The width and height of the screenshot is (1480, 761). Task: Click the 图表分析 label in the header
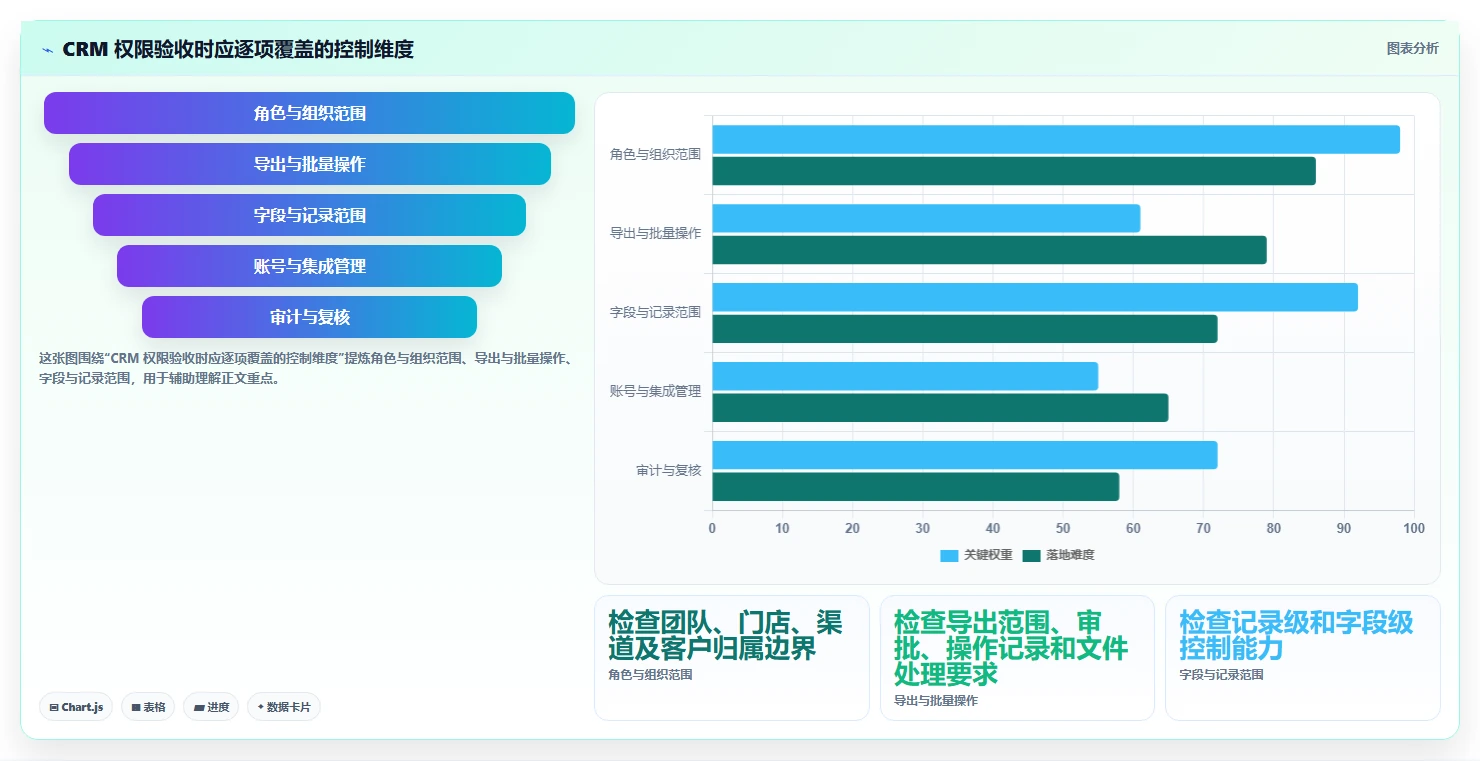[1412, 48]
